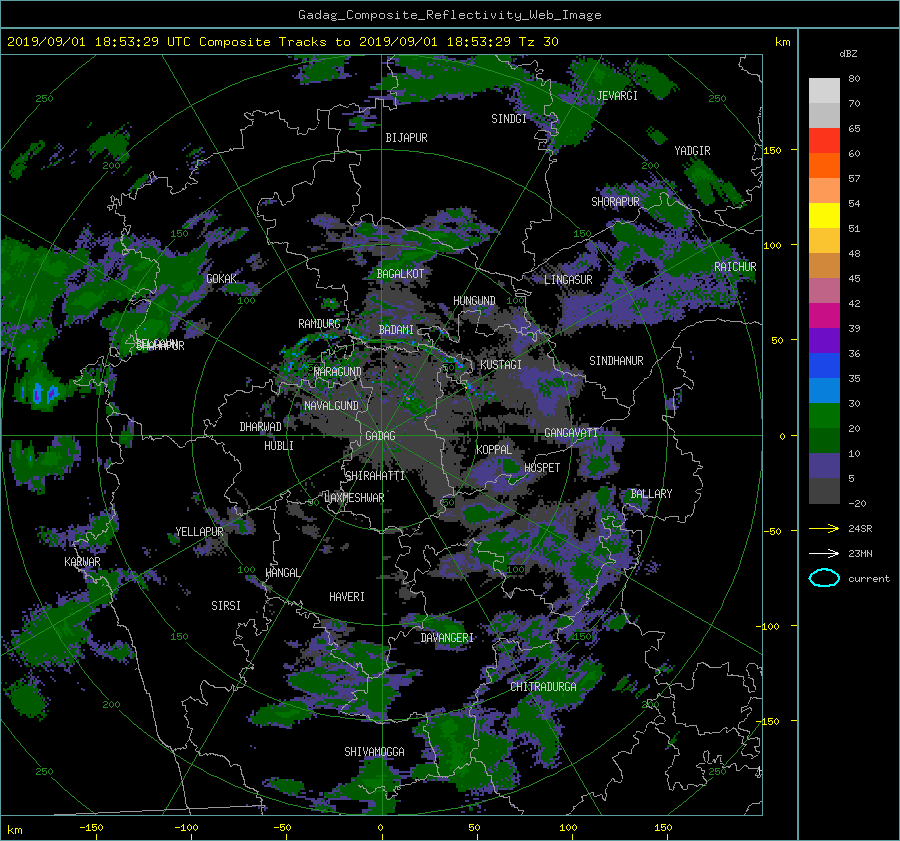The image size is (900, 841).
Task: Click the RAMDURG city label
Action: 319,324
